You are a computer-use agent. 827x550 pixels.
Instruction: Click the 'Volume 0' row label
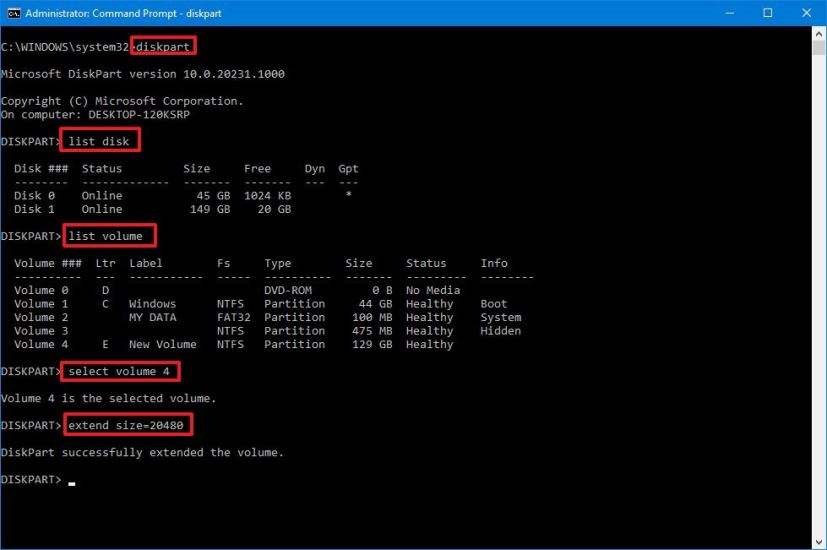(41, 290)
